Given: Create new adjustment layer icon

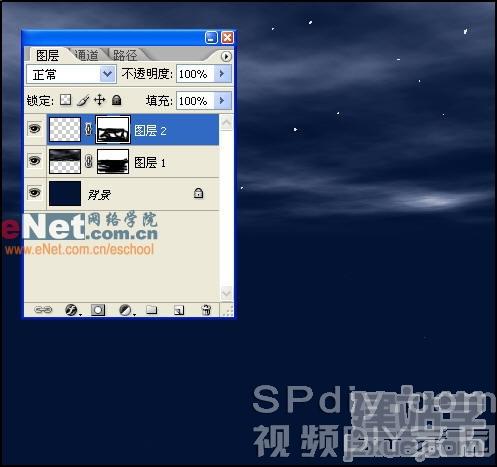Looking at the screenshot, I should point(126,310).
